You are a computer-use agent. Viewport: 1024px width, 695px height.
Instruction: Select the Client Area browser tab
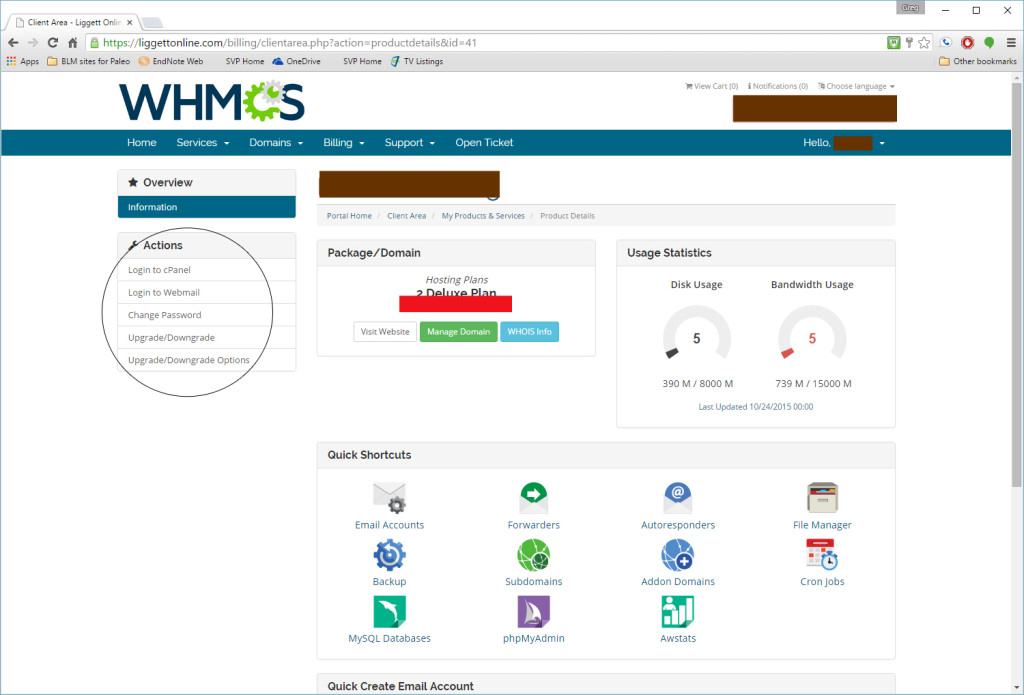click(x=74, y=22)
